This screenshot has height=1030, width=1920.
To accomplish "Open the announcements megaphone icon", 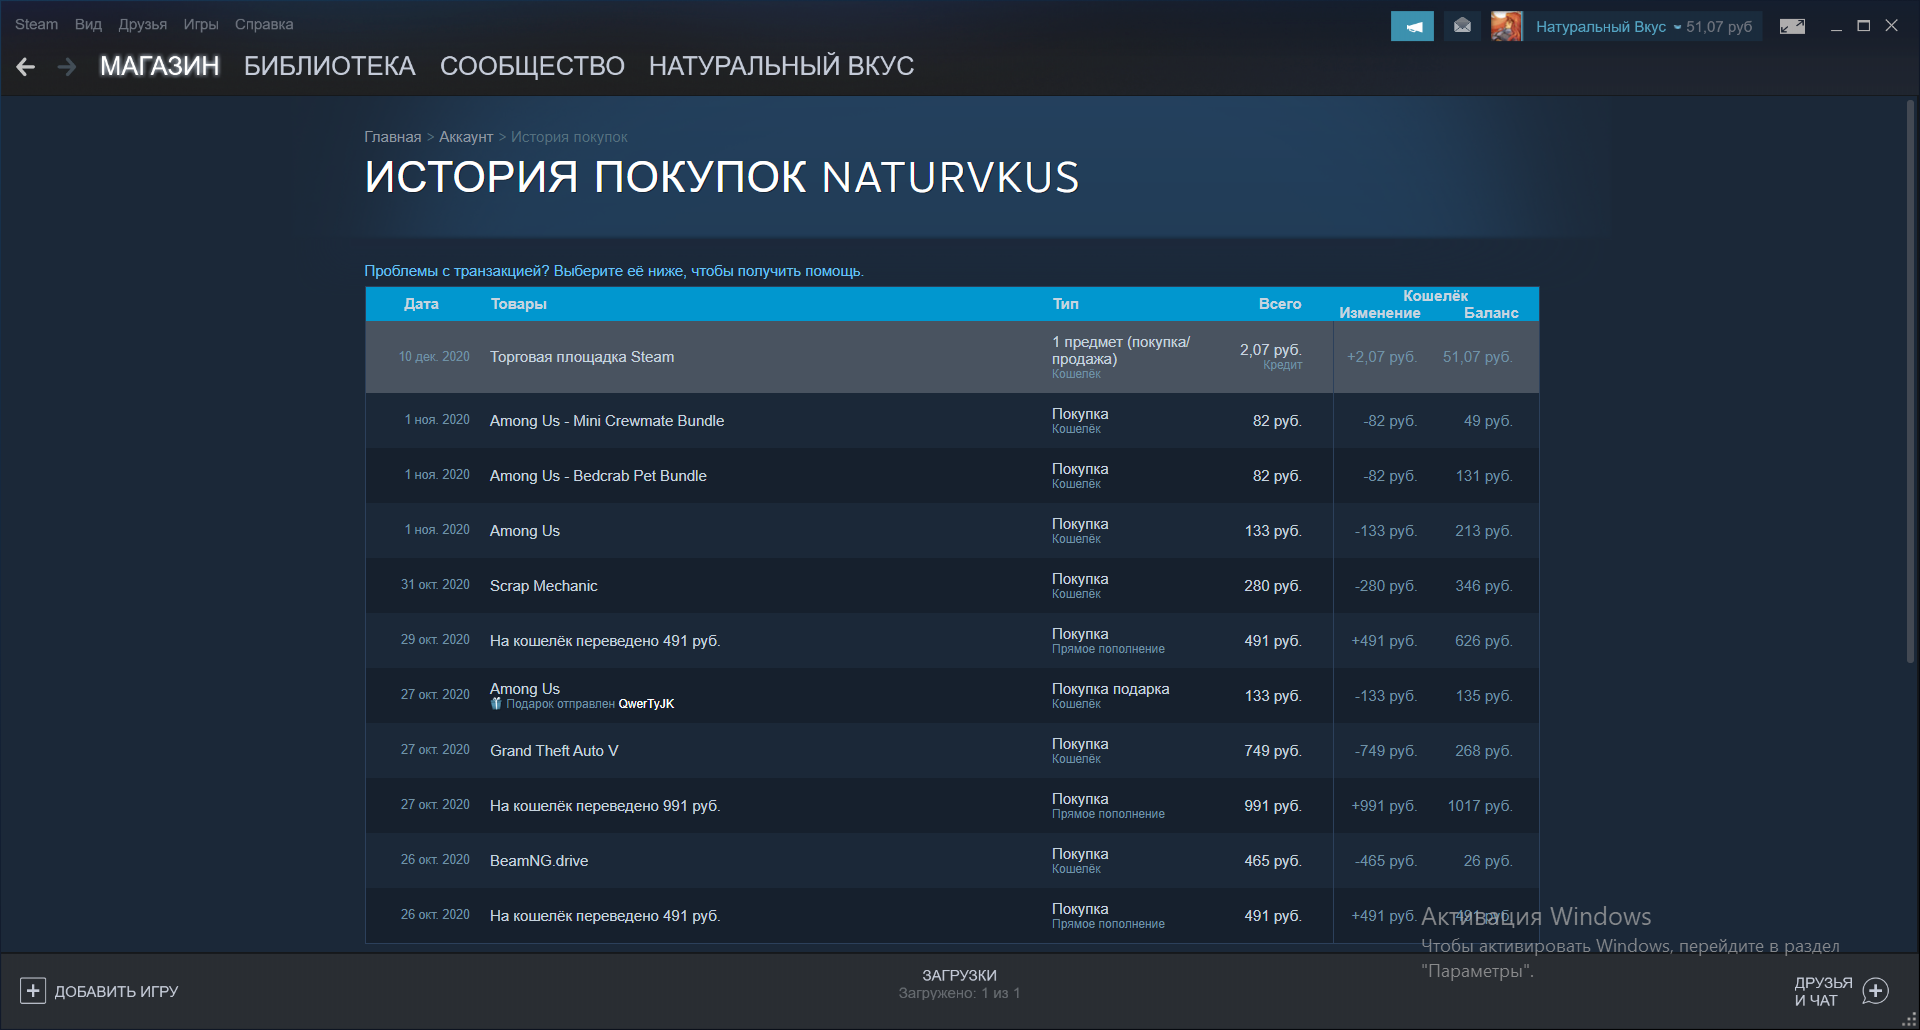I will [1412, 26].
